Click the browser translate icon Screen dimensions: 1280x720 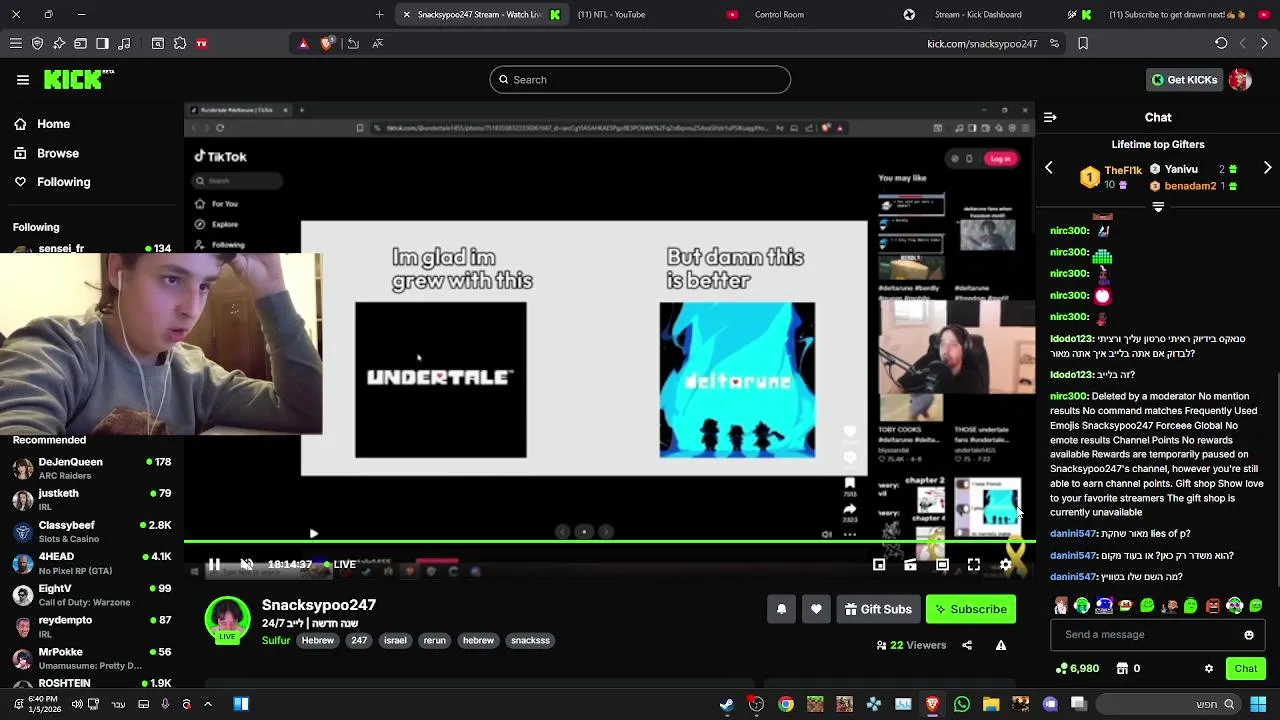(377, 43)
